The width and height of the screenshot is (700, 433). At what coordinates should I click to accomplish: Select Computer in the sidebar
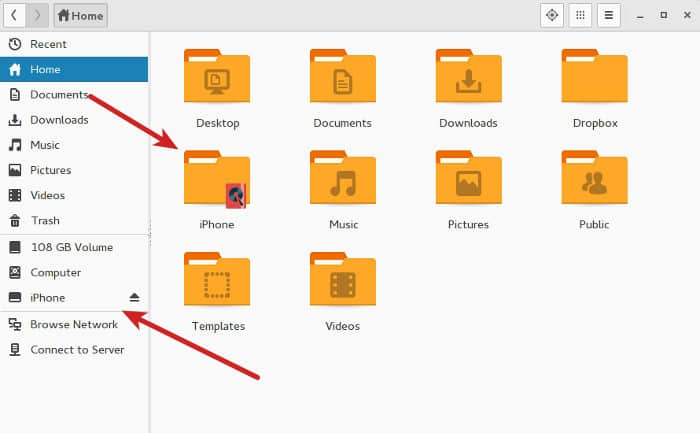coord(74,272)
